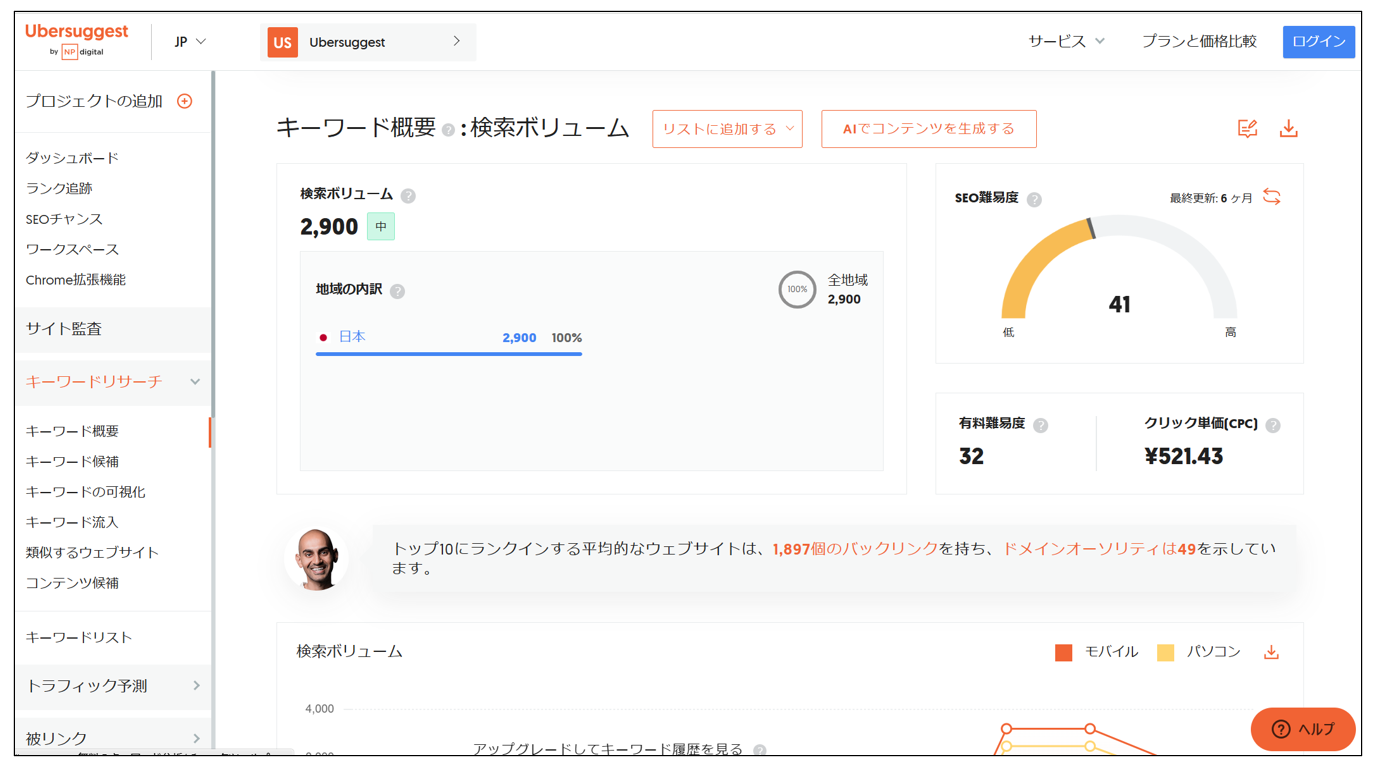Click the 最終更新: 6 ヶ月 text
This screenshot has width=1375, height=762.
click(x=1211, y=198)
